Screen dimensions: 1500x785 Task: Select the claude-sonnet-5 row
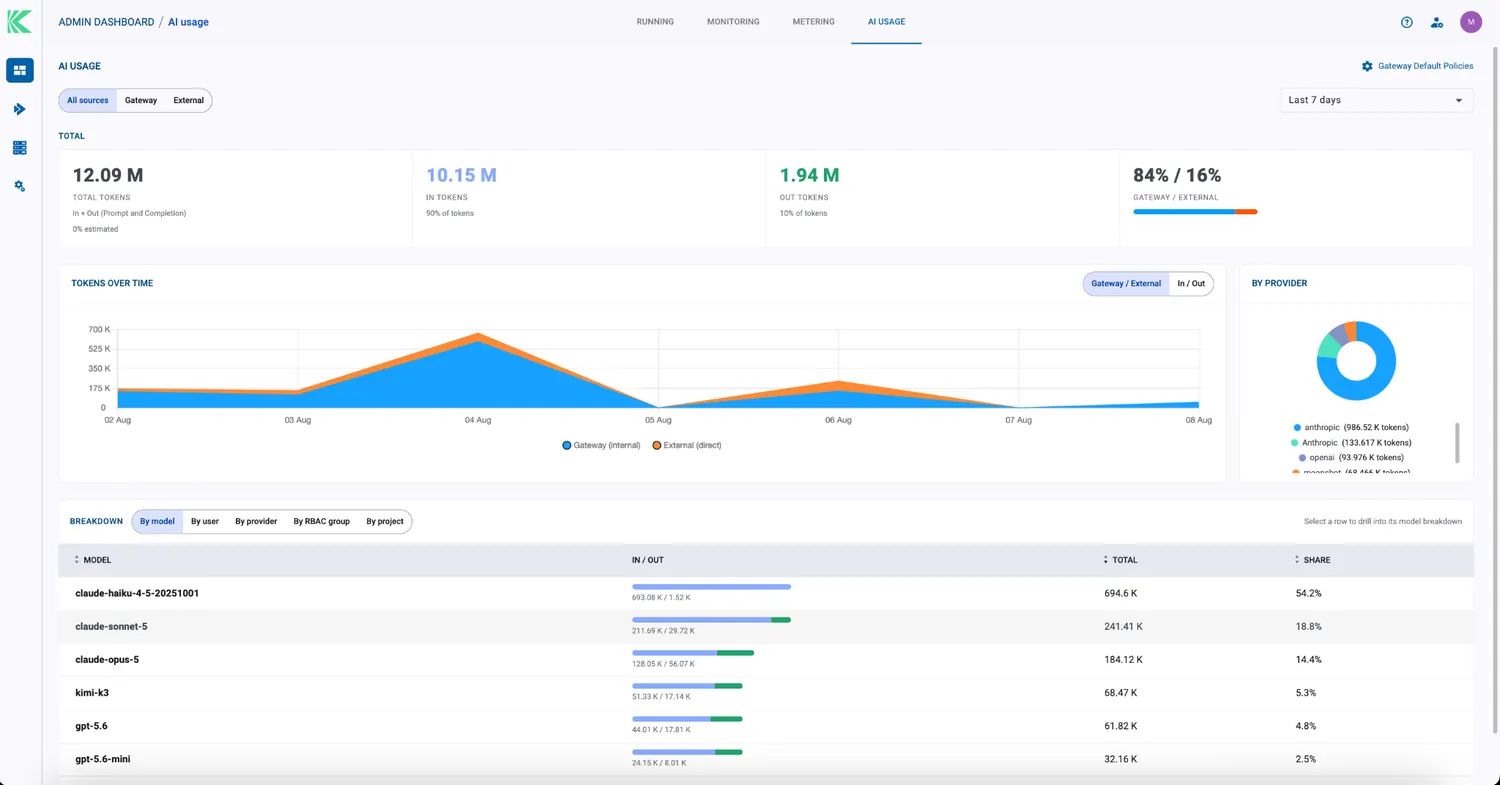coord(765,627)
